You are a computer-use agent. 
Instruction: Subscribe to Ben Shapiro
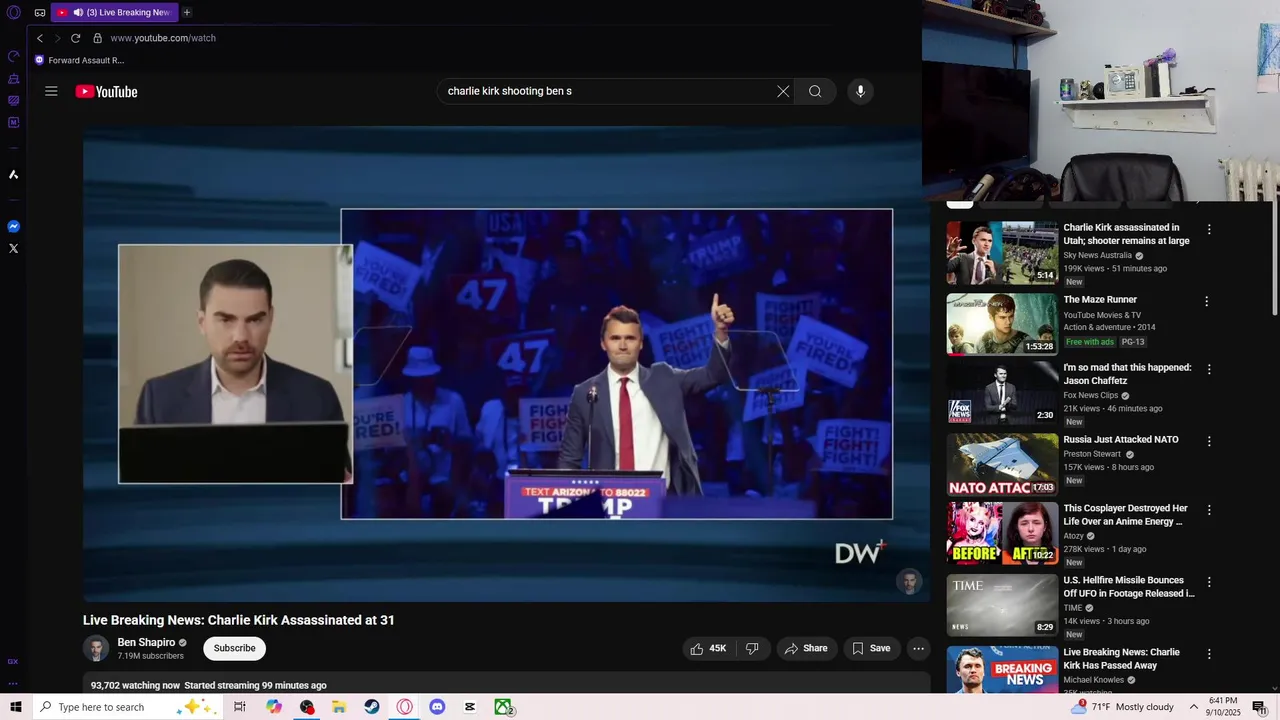point(235,648)
